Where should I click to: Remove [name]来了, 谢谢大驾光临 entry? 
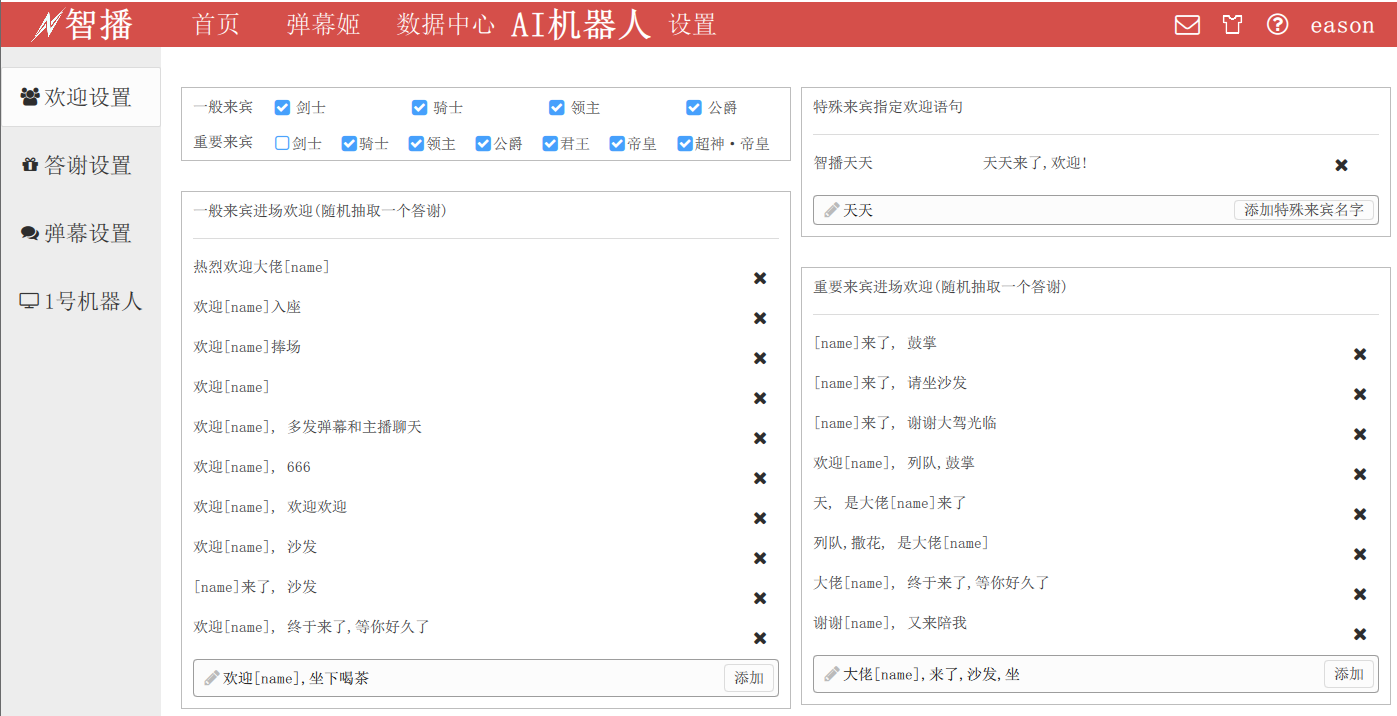[1360, 434]
